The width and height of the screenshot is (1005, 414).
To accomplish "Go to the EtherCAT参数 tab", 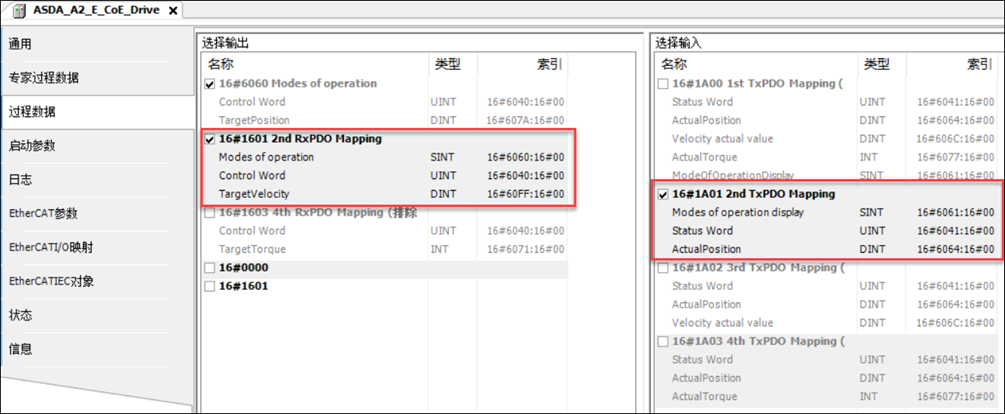I will pyautogui.click(x=43, y=213).
